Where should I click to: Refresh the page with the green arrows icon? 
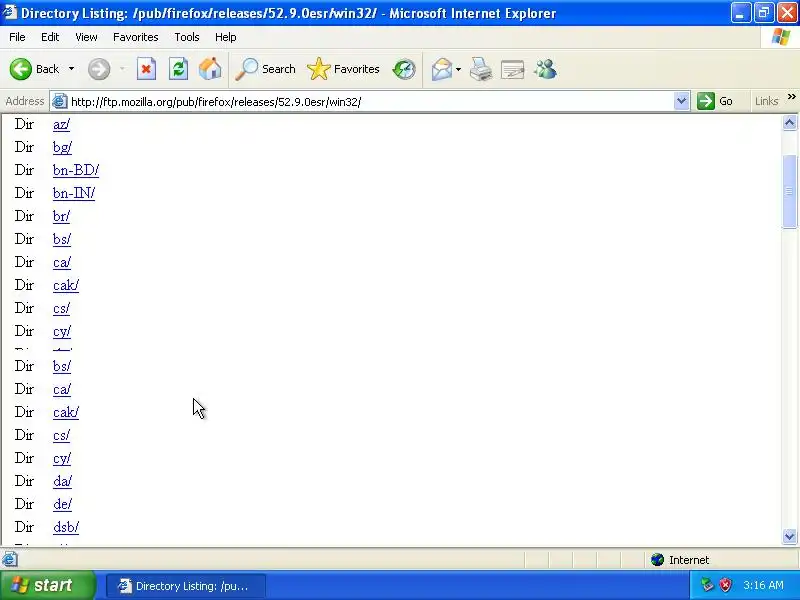[x=178, y=69]
